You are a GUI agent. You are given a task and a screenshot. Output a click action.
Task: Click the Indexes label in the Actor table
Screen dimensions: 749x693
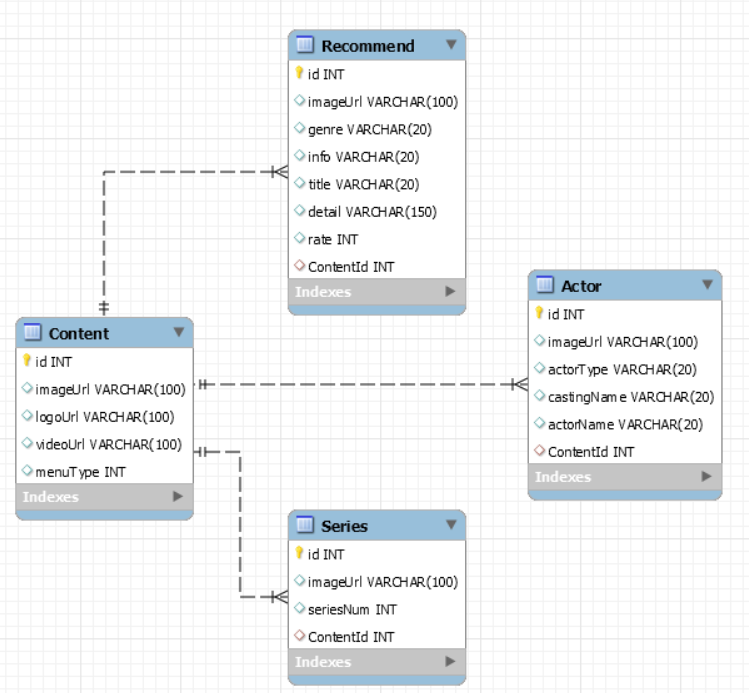click(563, 477)
